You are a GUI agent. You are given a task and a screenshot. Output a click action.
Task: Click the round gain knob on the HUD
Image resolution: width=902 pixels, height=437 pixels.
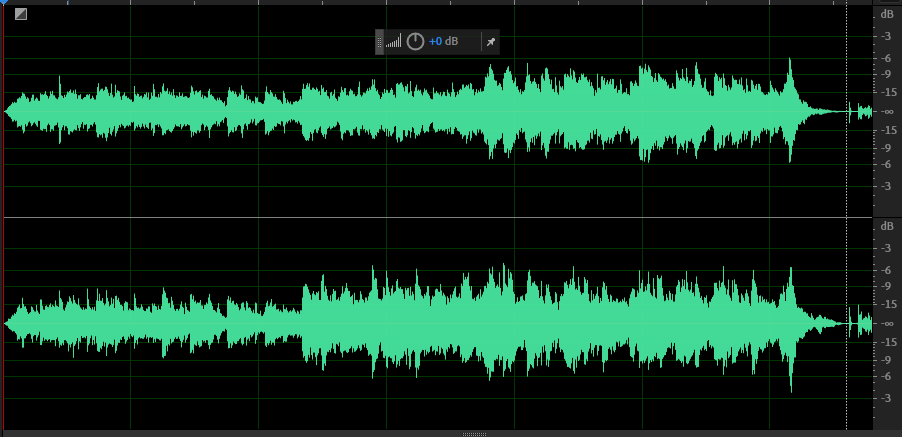coord(415,42)
